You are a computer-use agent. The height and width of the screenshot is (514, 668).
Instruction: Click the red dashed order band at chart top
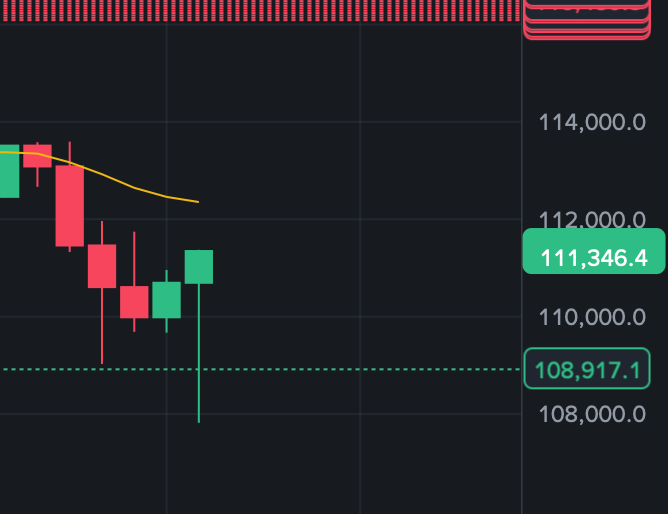[260, 10]
